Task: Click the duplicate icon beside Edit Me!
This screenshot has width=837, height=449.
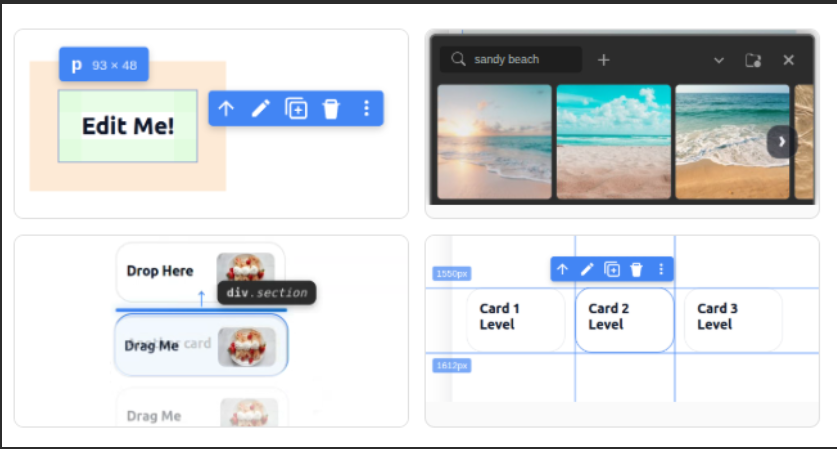Action: pos(296,109)
